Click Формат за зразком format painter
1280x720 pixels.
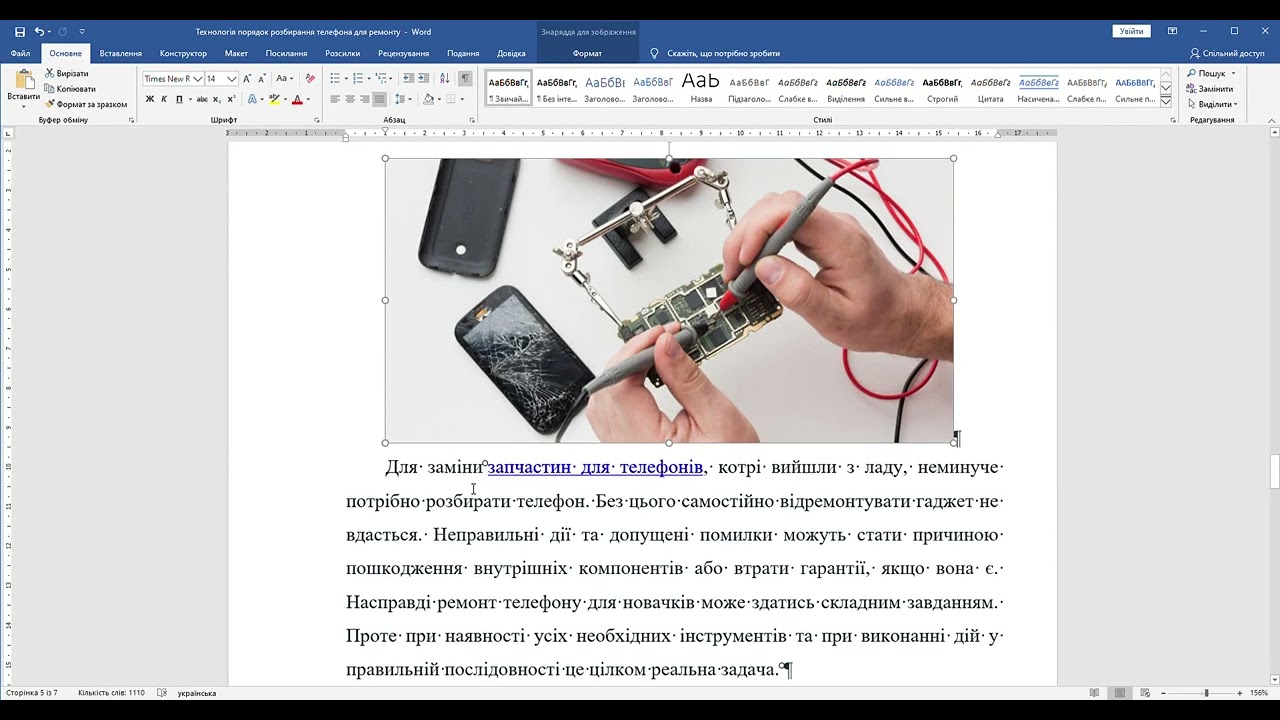click(86, 104)
